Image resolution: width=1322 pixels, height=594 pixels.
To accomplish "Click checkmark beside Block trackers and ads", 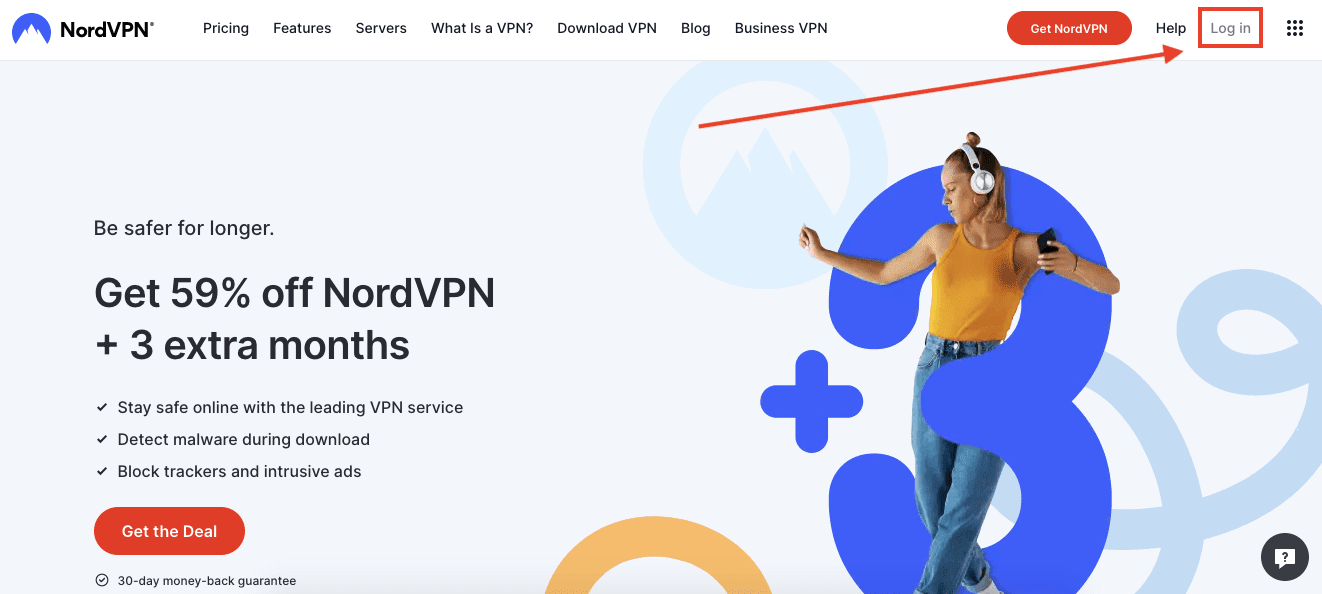I will tap(102, 472).
